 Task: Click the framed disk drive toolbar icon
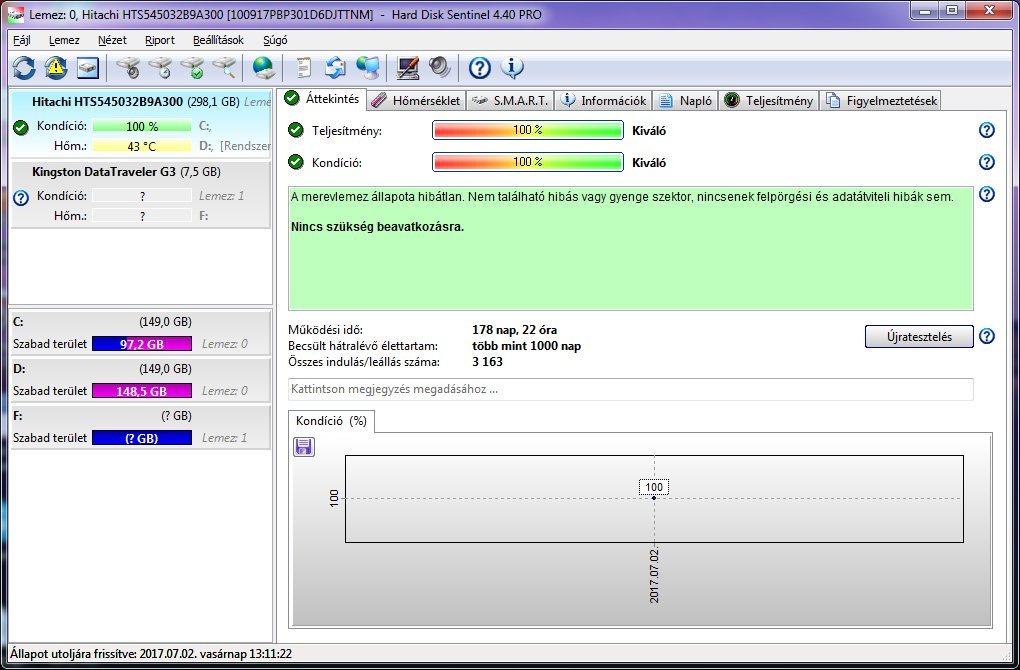point(88,68)
